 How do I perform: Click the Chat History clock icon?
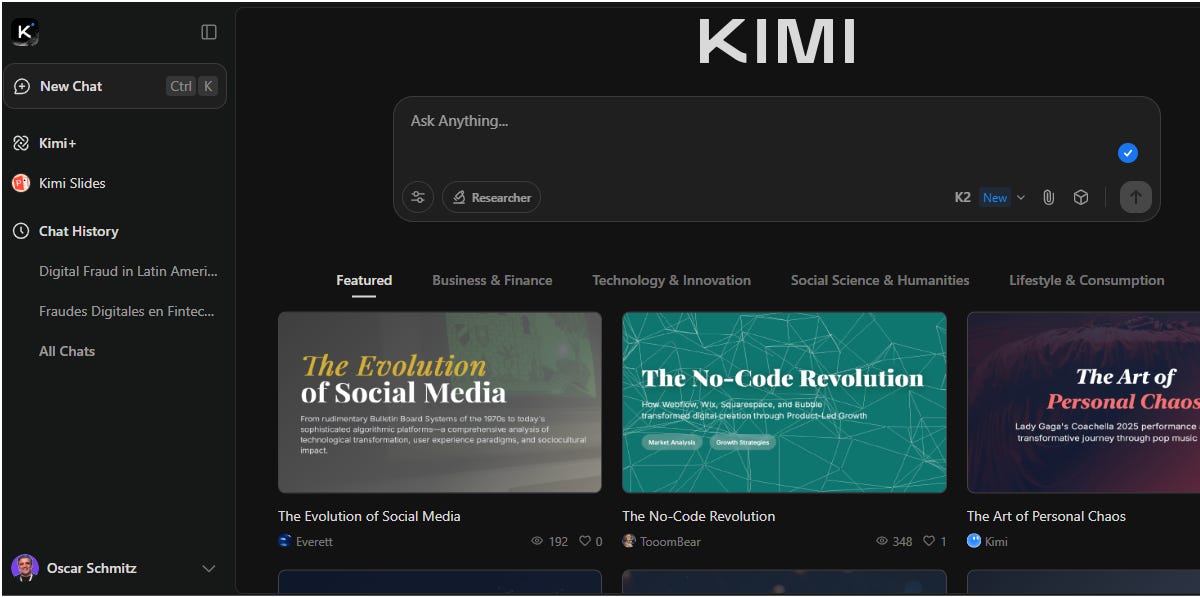pyautogui.click(x=21, y=231)
